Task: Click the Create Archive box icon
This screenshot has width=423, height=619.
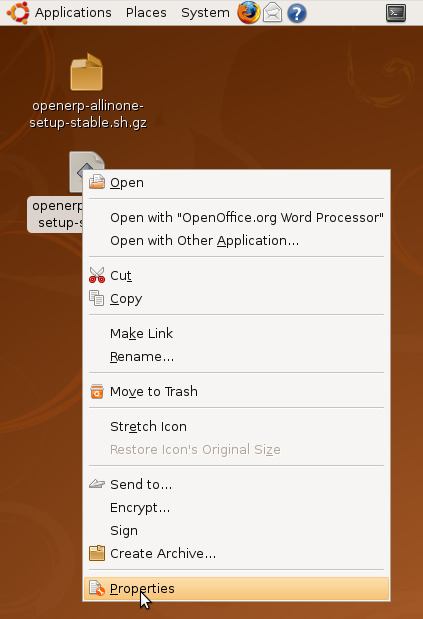Action: point(97,553)
